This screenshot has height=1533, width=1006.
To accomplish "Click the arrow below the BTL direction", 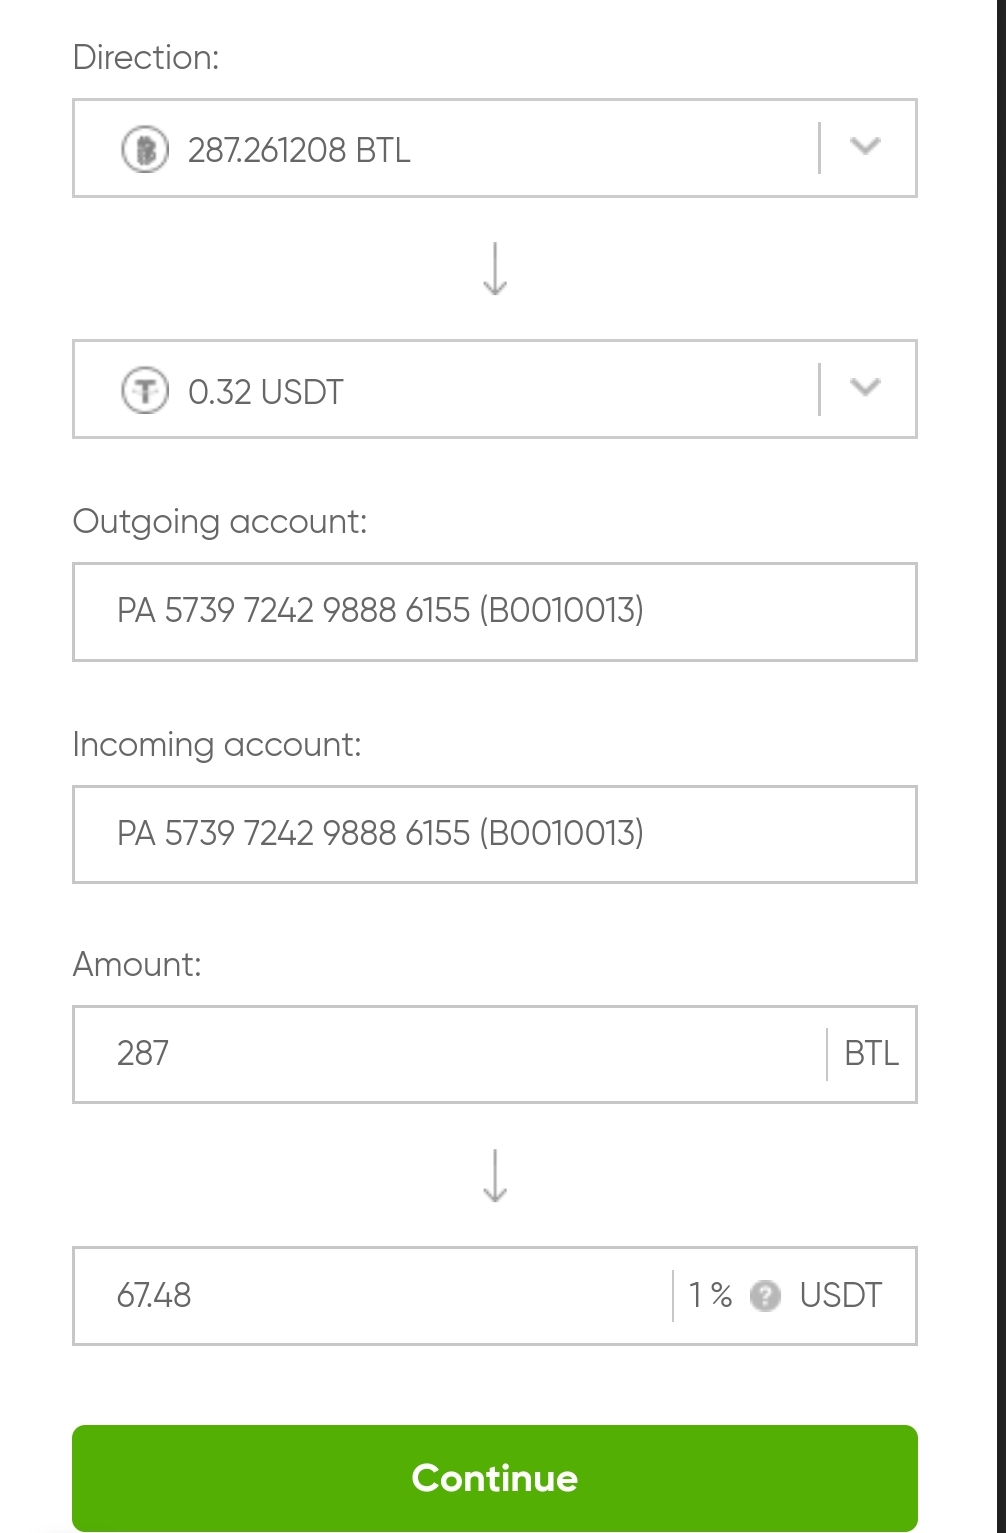I will tap(495, 269).
